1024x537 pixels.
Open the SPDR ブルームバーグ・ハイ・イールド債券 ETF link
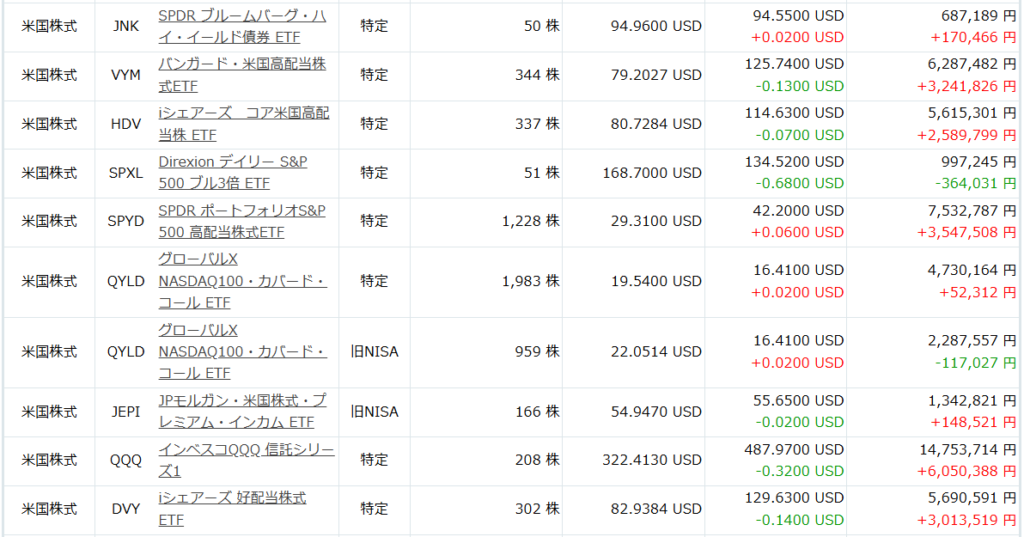click(x=242, y=26)
